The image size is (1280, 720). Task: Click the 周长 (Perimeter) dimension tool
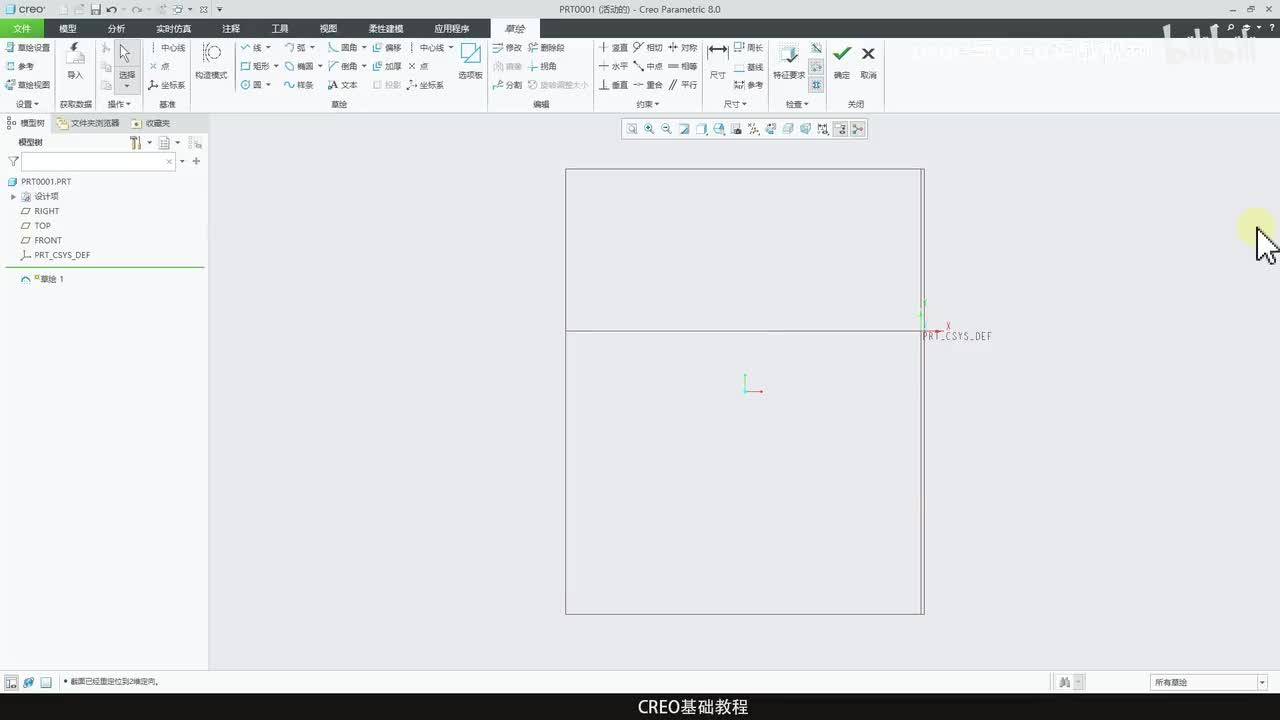pos(748,47)
